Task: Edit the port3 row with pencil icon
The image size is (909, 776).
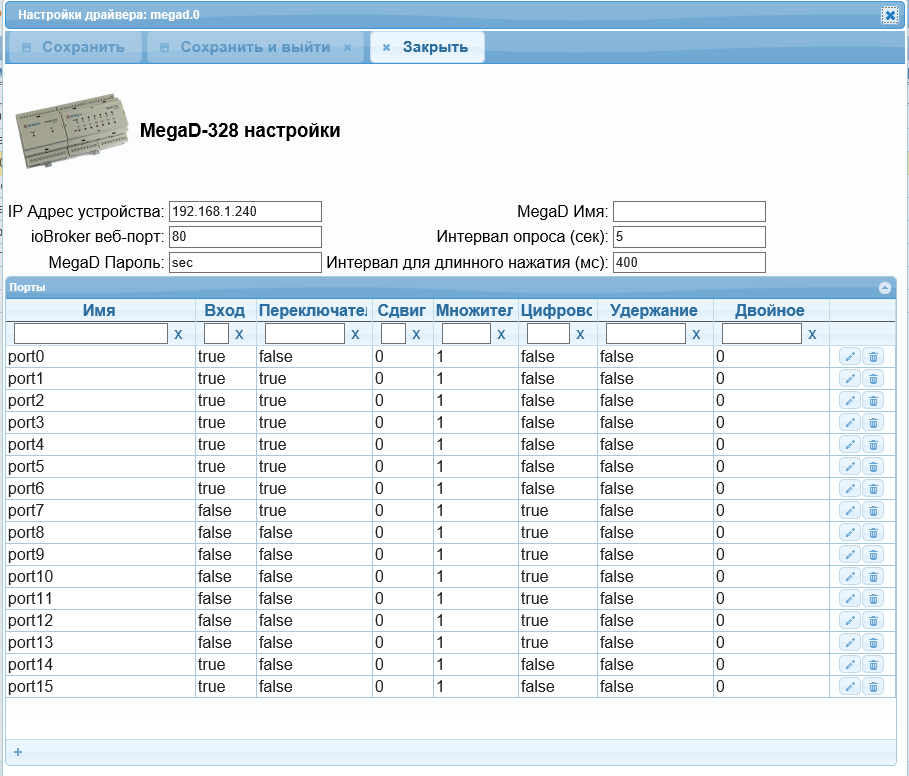Action: (849, 422)
